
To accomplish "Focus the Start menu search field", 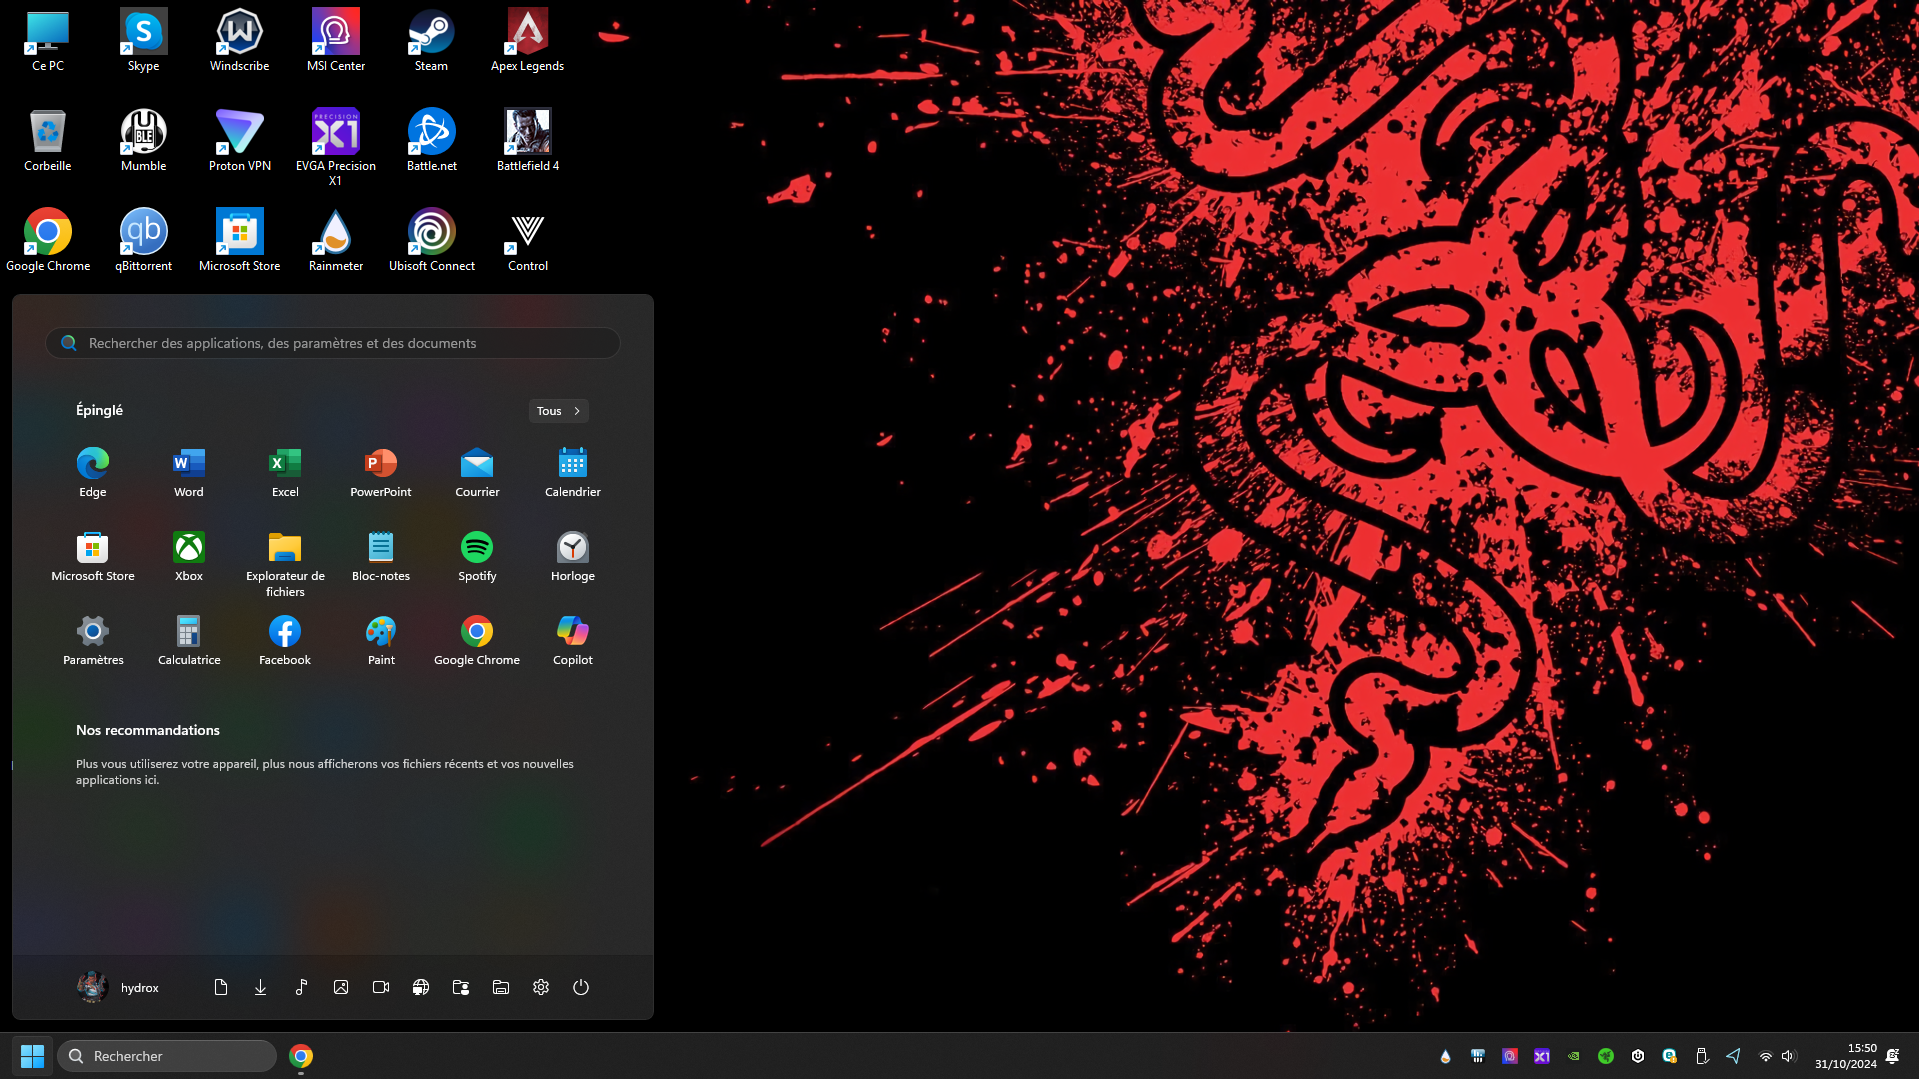I will [x=333, y=343].
